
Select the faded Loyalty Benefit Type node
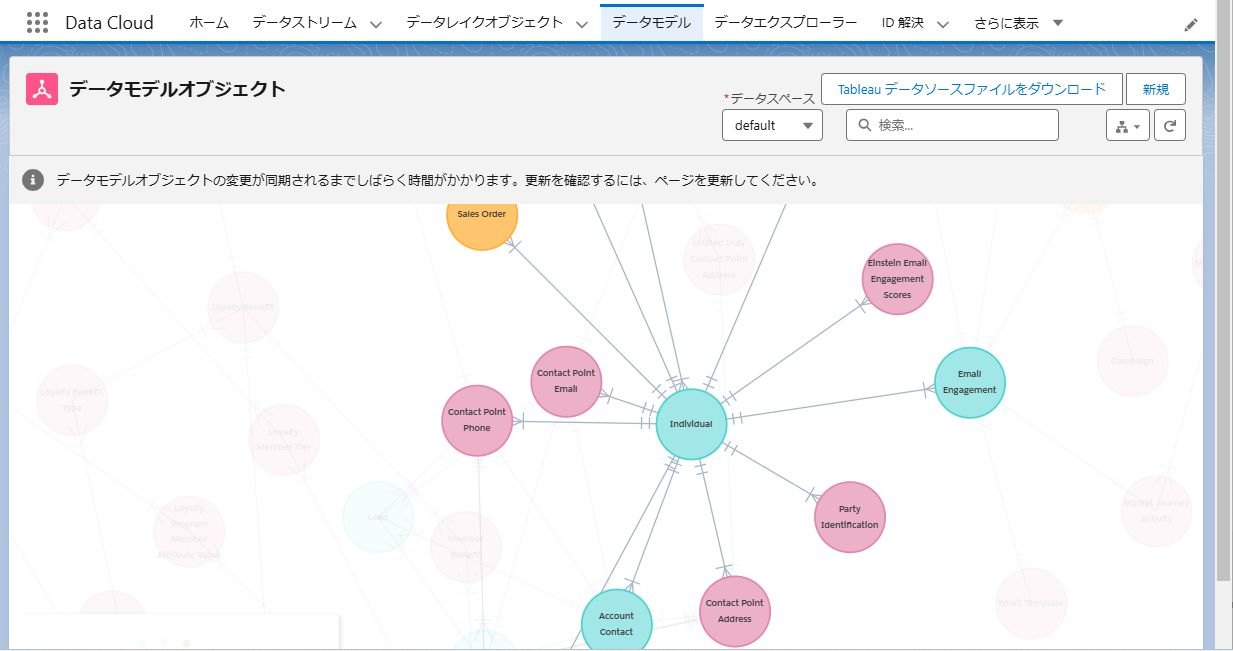point(71,400)
